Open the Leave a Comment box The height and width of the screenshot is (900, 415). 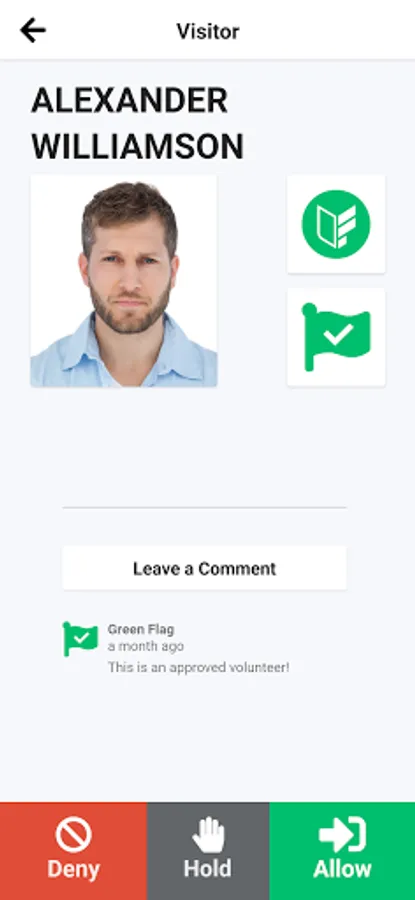click(x=204, y=568)
